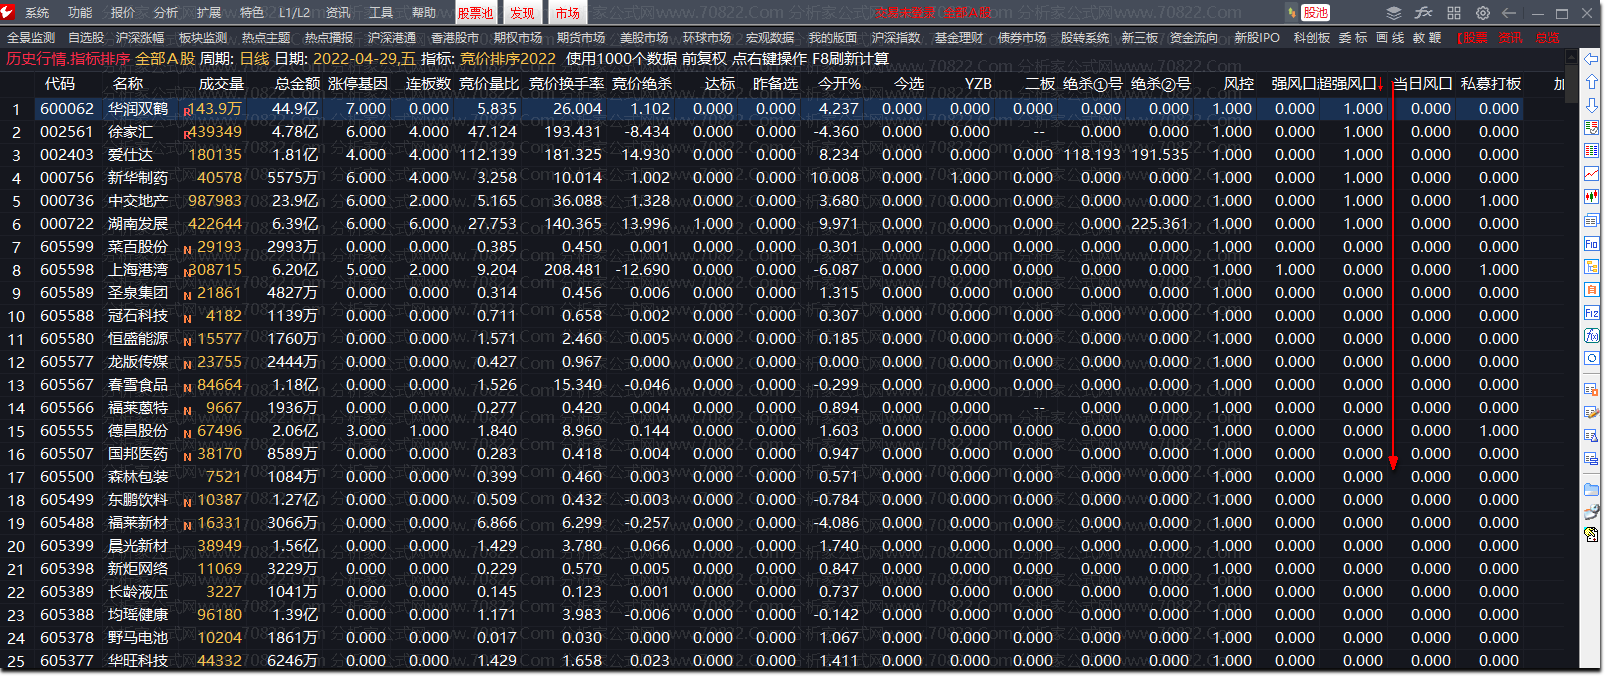The image size is (1606, 676).
Task: Sort by the 总金额 column header
Action: pos(298,84)
